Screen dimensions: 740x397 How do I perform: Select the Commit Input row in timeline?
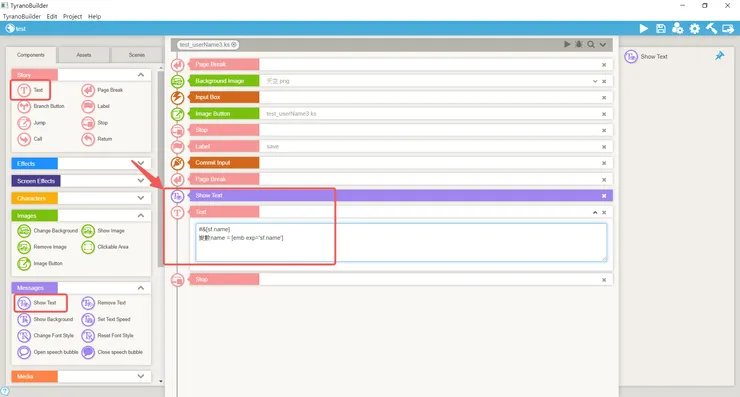coord(400,163)
